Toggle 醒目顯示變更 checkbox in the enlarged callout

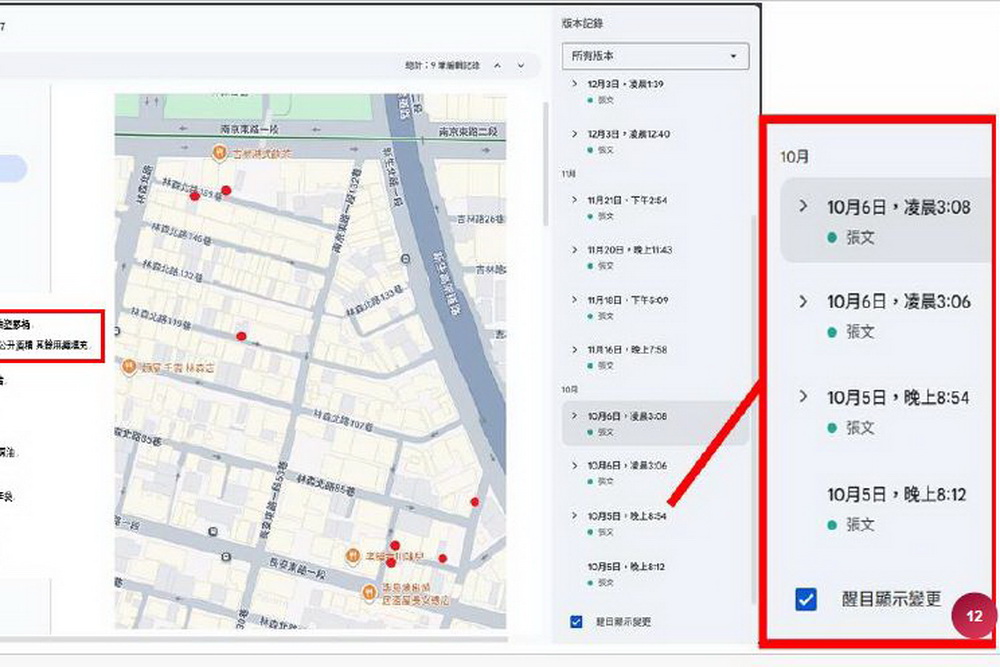click(x=806, y=599)
